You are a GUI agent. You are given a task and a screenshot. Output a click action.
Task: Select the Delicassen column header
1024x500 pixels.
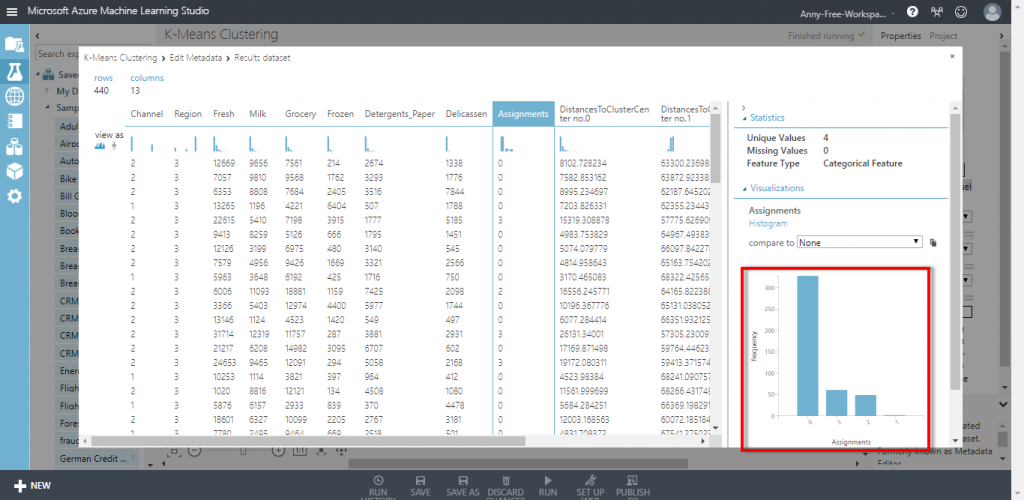[x=466, y=114]
